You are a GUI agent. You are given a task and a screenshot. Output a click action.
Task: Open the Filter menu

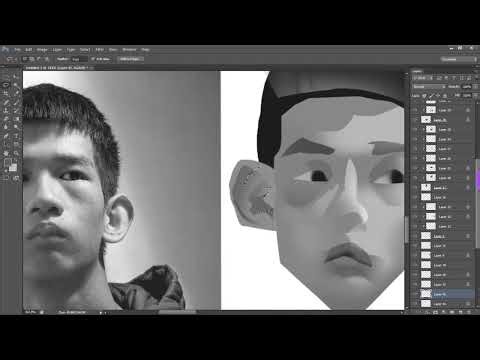coord(99,50)
